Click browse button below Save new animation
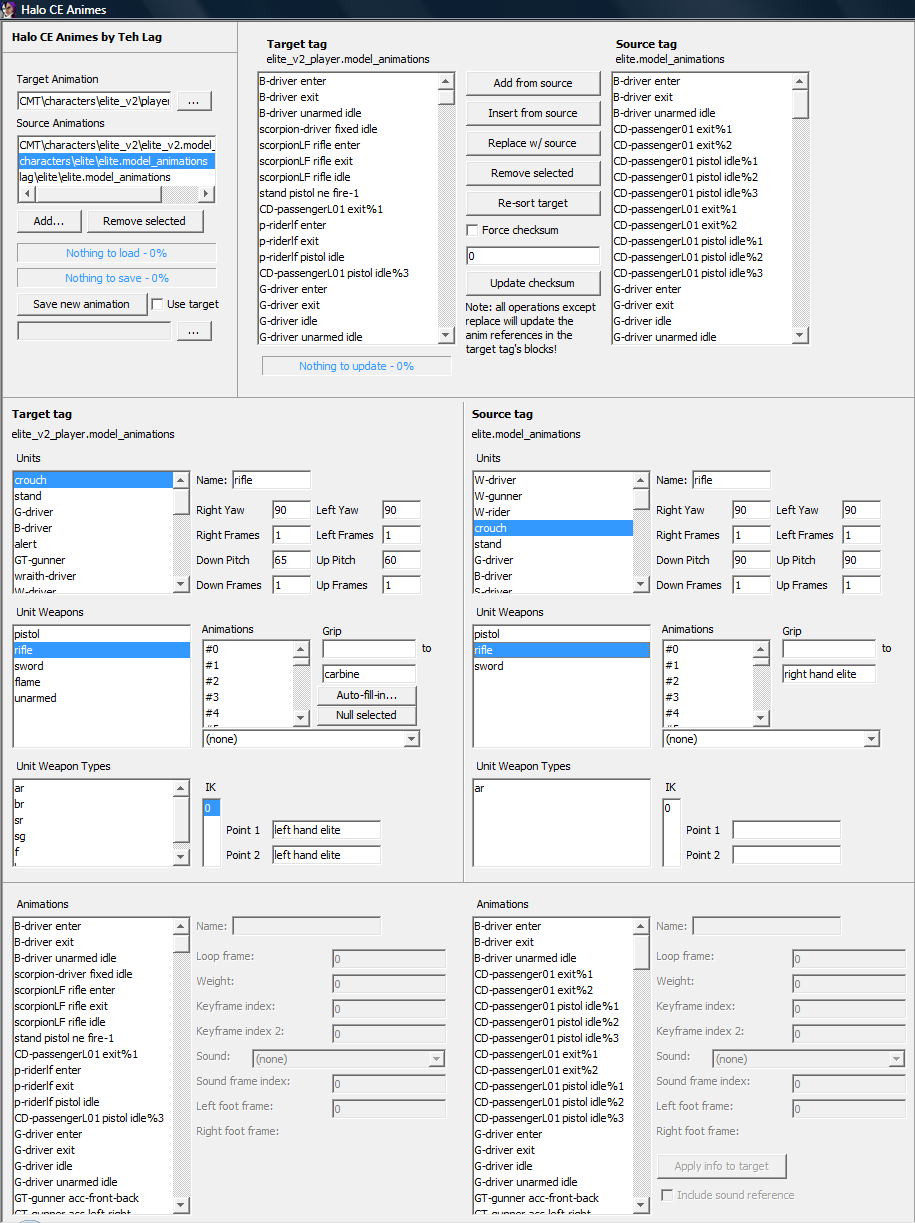Image resolution: width=915 pixels, height=1223 pixels. (194, 331)
